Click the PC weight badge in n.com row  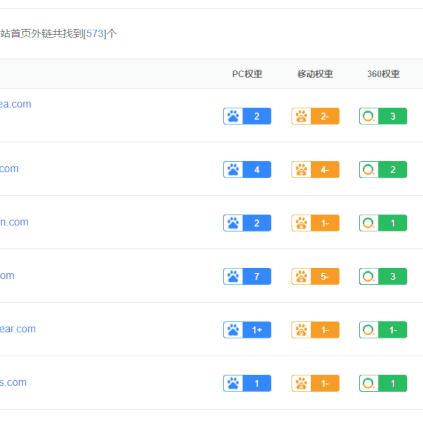pos(247,223)
